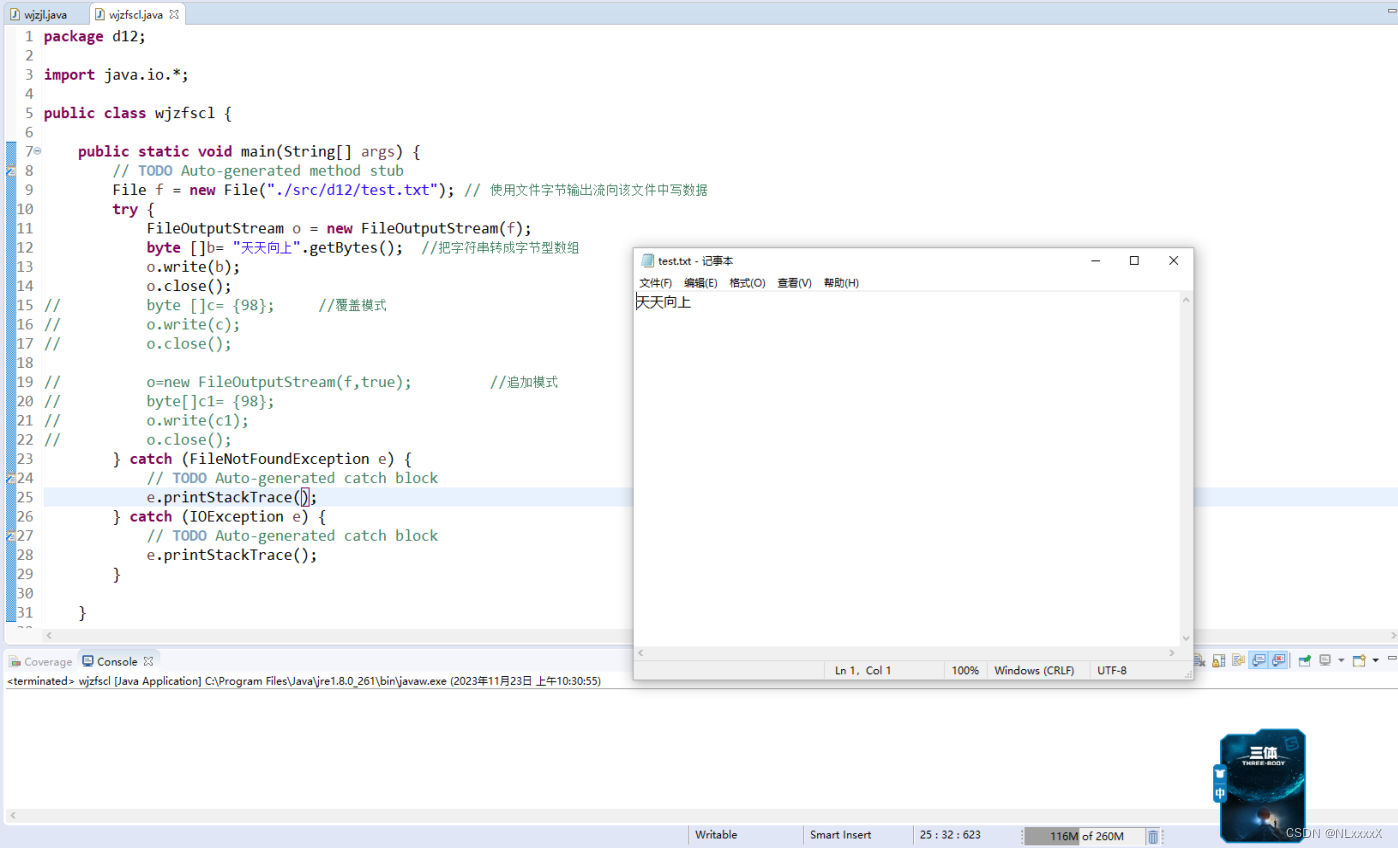Open the Display Selected Console dropdown arrow
Screen dimensions: 1398x848
[x=1341, y=660]
